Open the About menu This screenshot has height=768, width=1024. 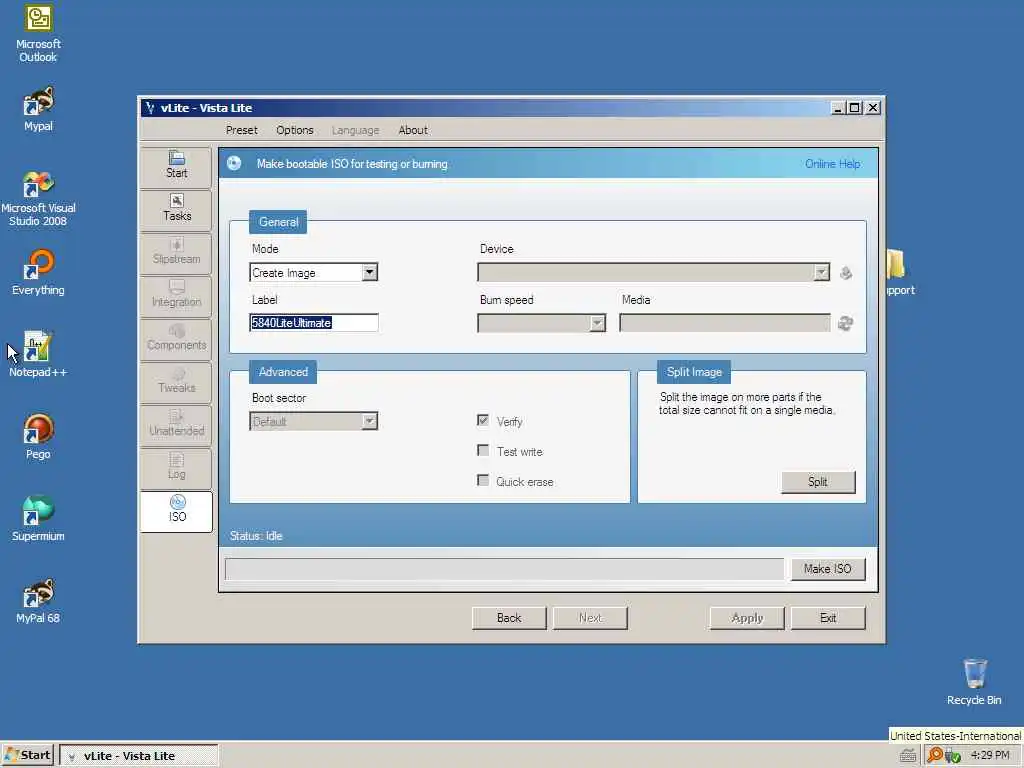coord(413,130)
